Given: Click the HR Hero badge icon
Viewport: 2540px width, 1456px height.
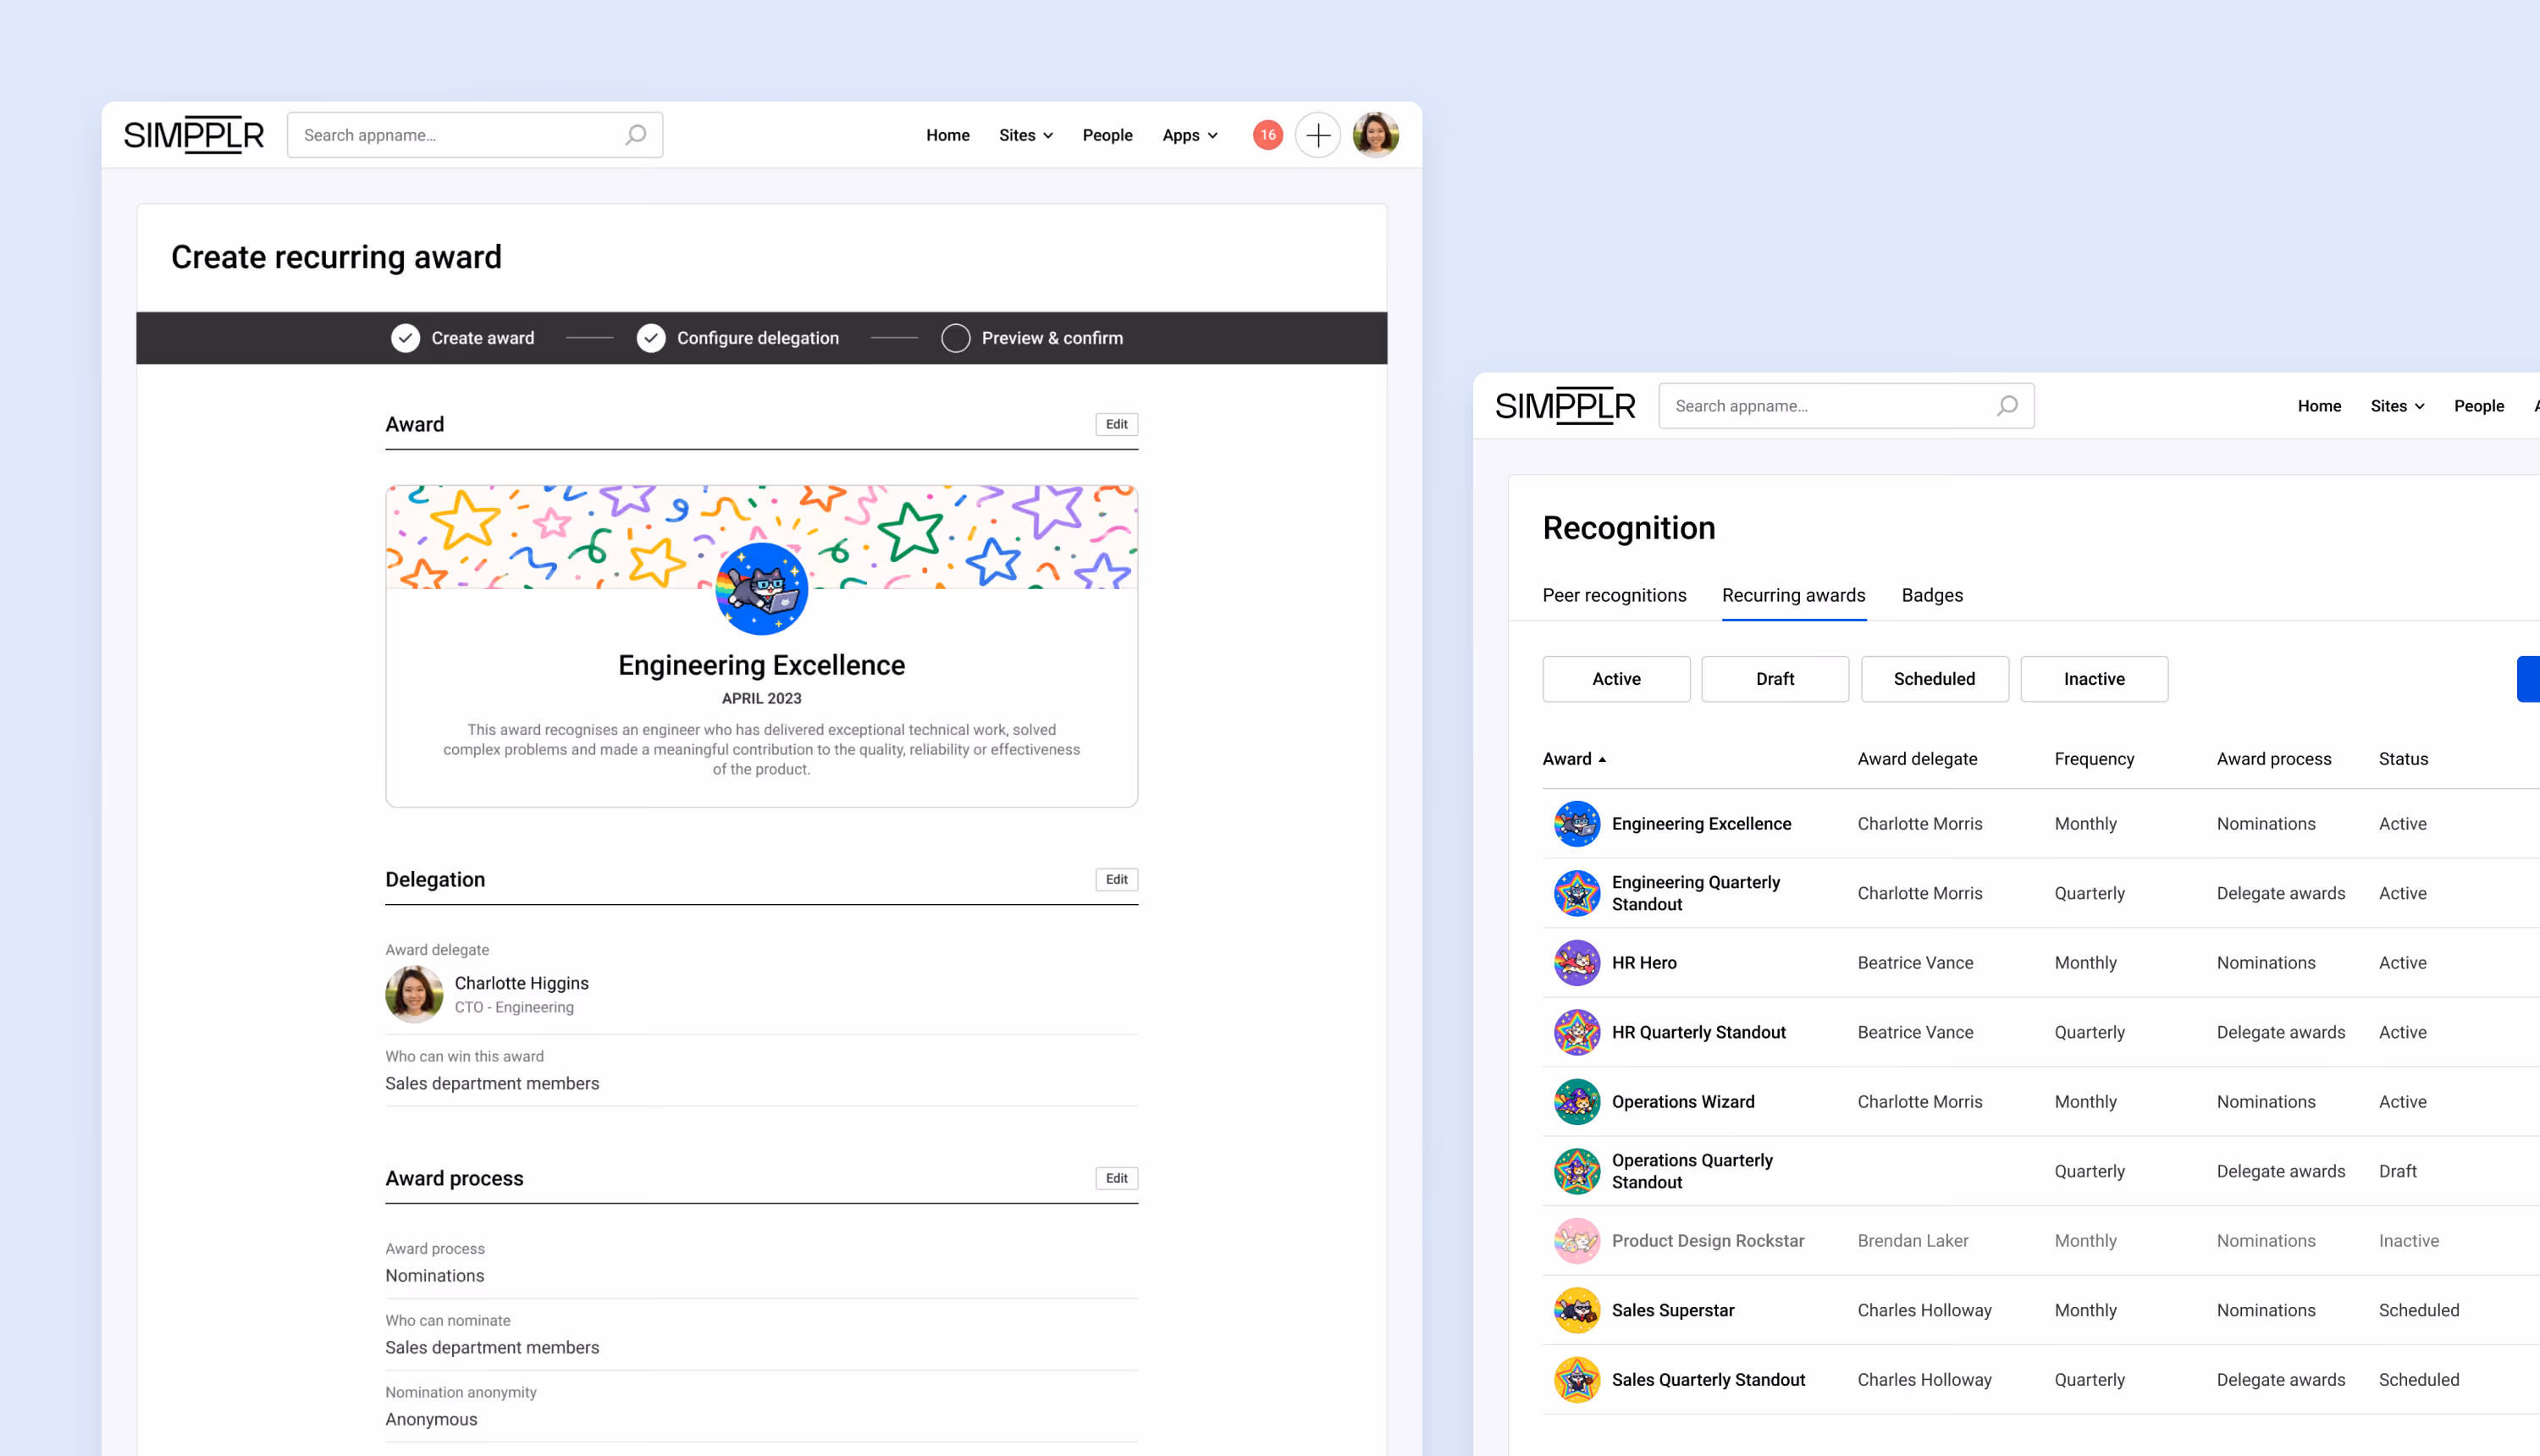Looking at the screenshot, I should tap(1577, 963).
